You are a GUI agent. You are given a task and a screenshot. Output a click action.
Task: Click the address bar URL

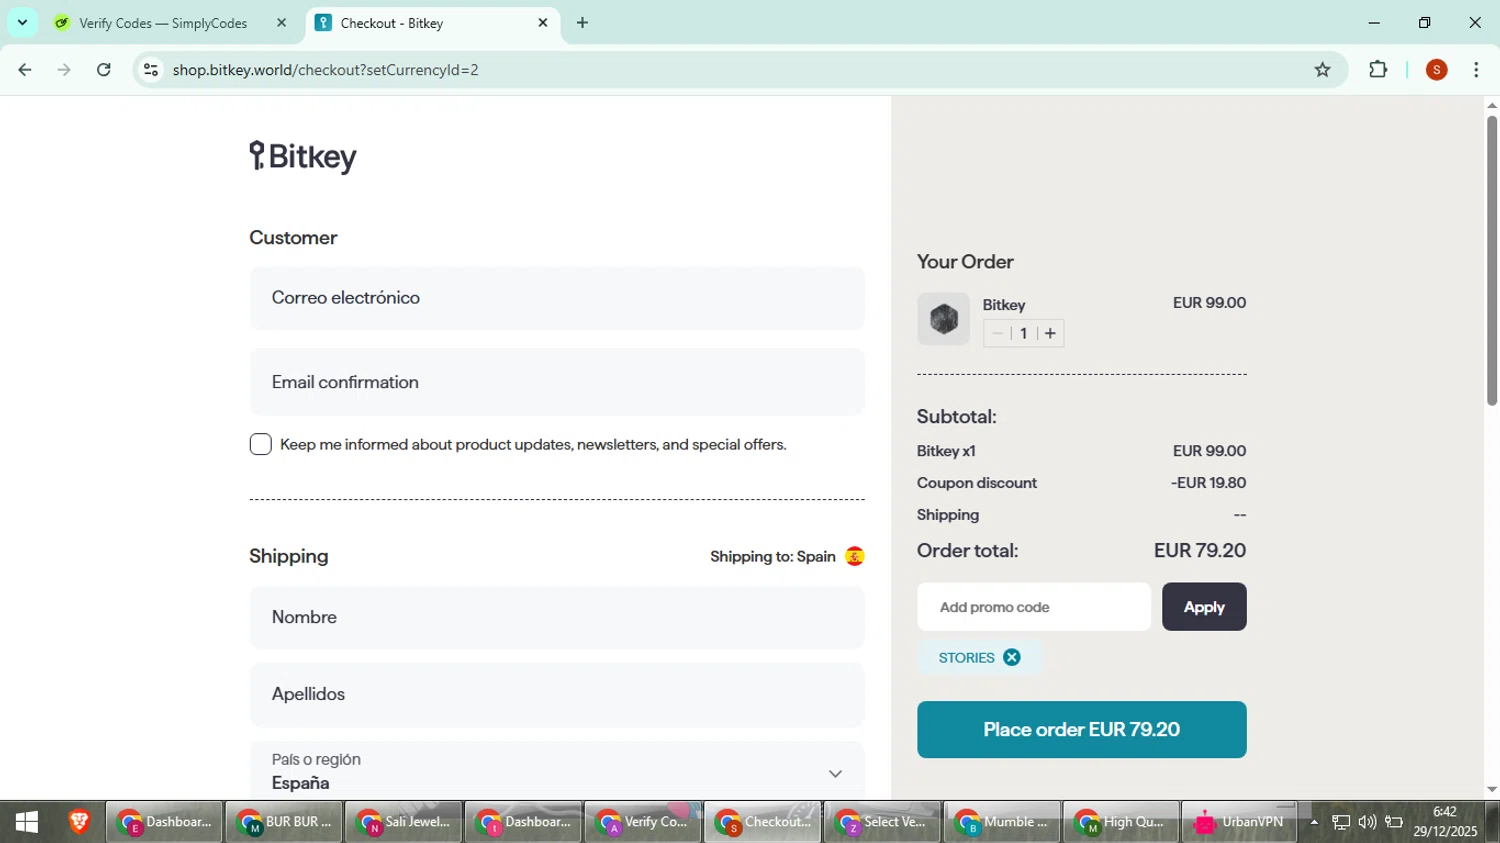click(326, 70)
